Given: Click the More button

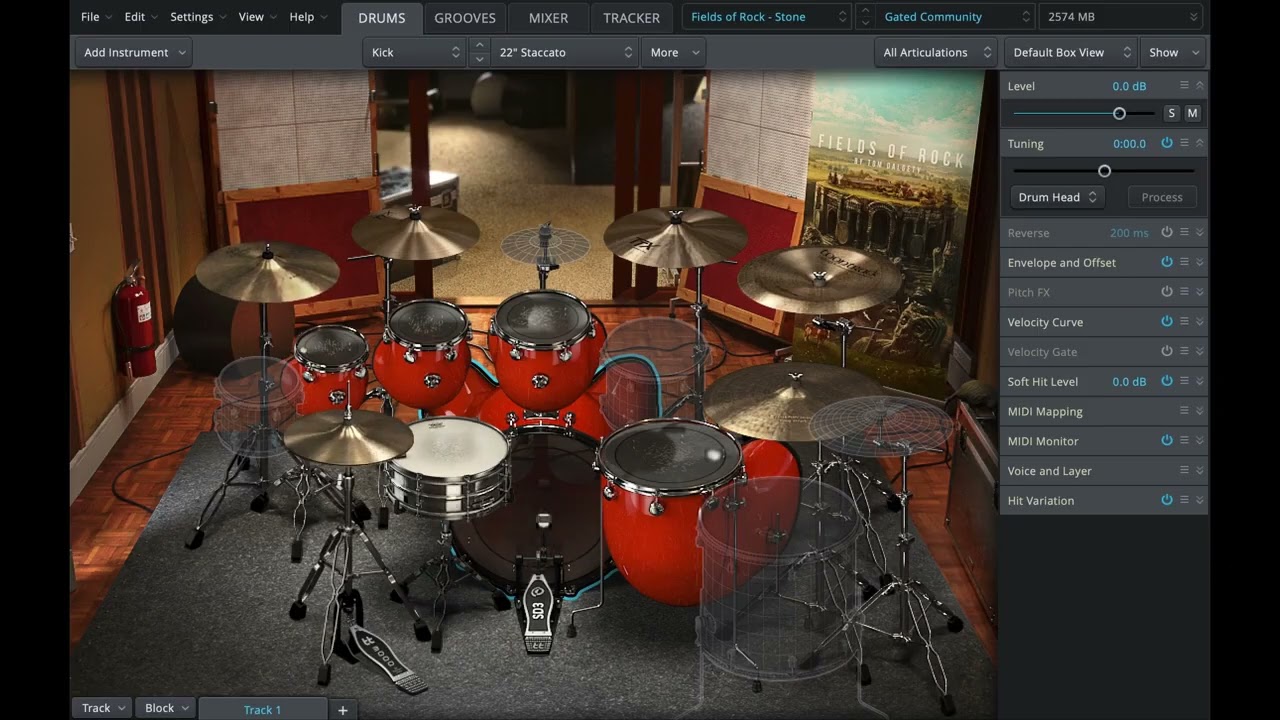Looking at the screenshot, I should click(673, 52).
